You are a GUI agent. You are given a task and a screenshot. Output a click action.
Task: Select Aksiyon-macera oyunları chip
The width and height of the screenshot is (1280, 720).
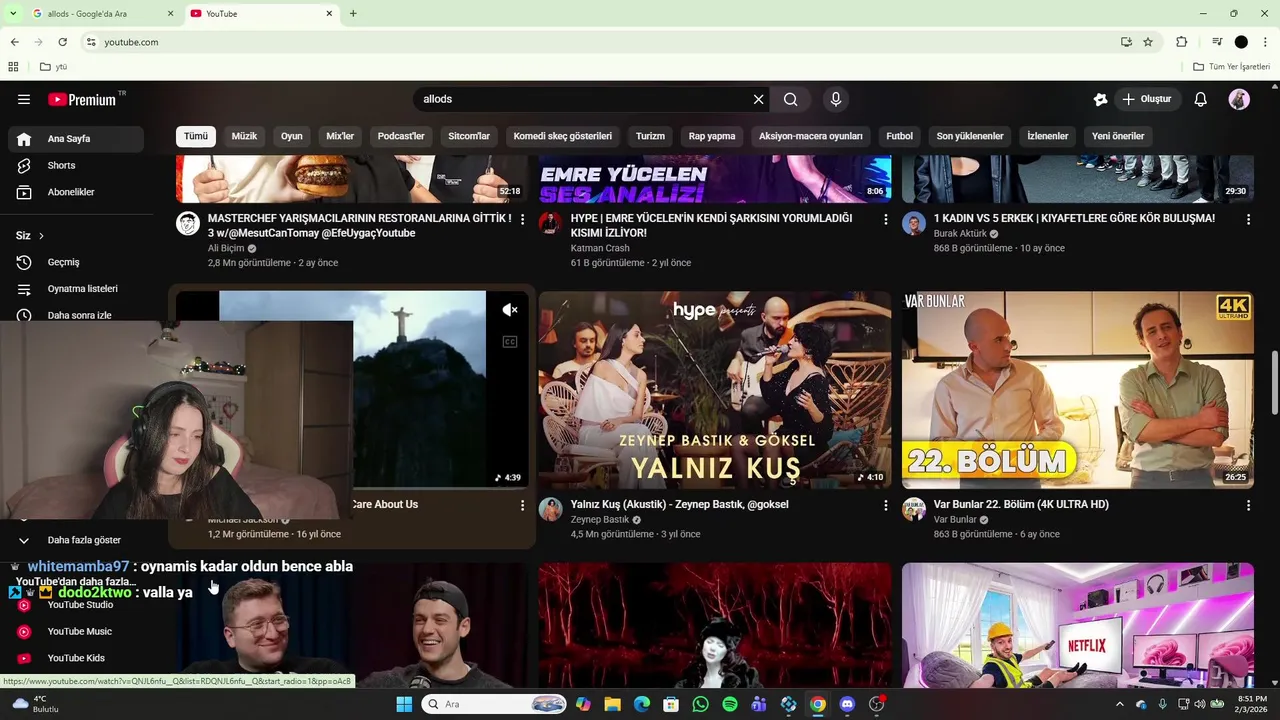point(810,136)
